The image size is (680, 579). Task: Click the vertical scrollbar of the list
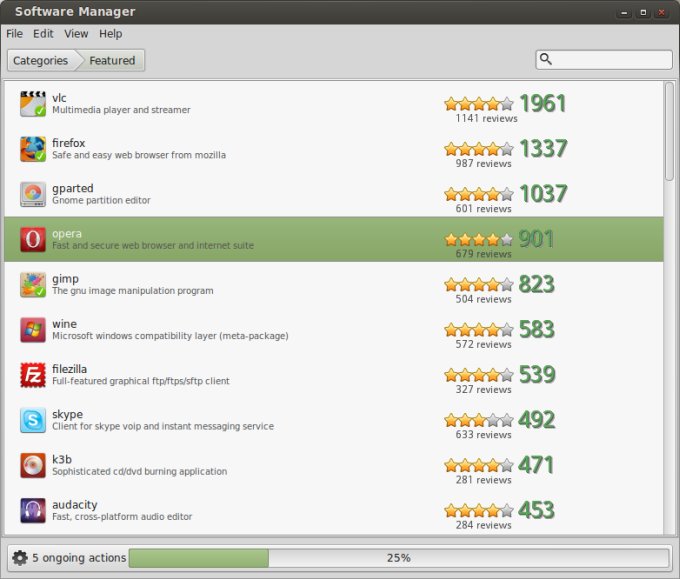pyautogui.click(x=669, y=130)
